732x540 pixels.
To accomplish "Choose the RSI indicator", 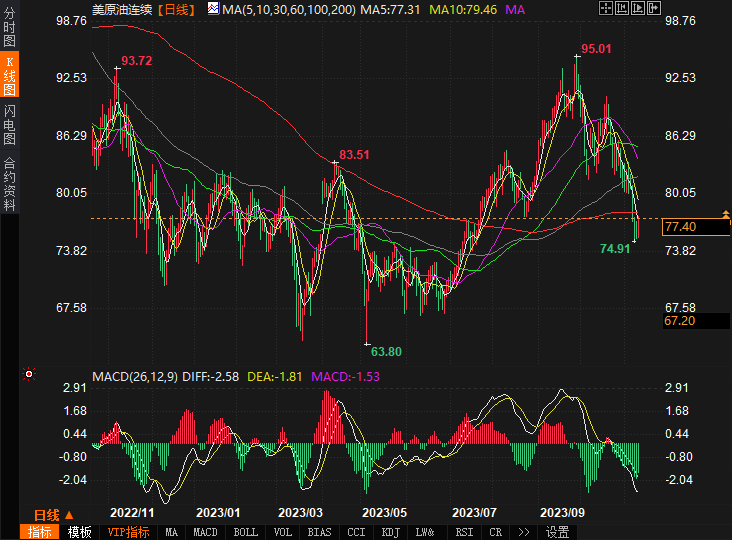I will [x=463, y=532].
